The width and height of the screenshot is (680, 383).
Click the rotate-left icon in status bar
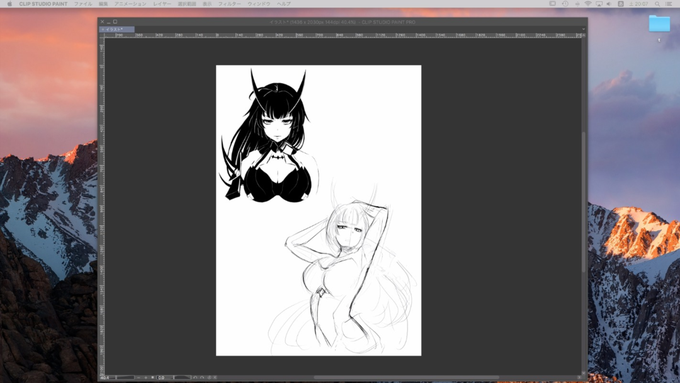pos(196,378)
